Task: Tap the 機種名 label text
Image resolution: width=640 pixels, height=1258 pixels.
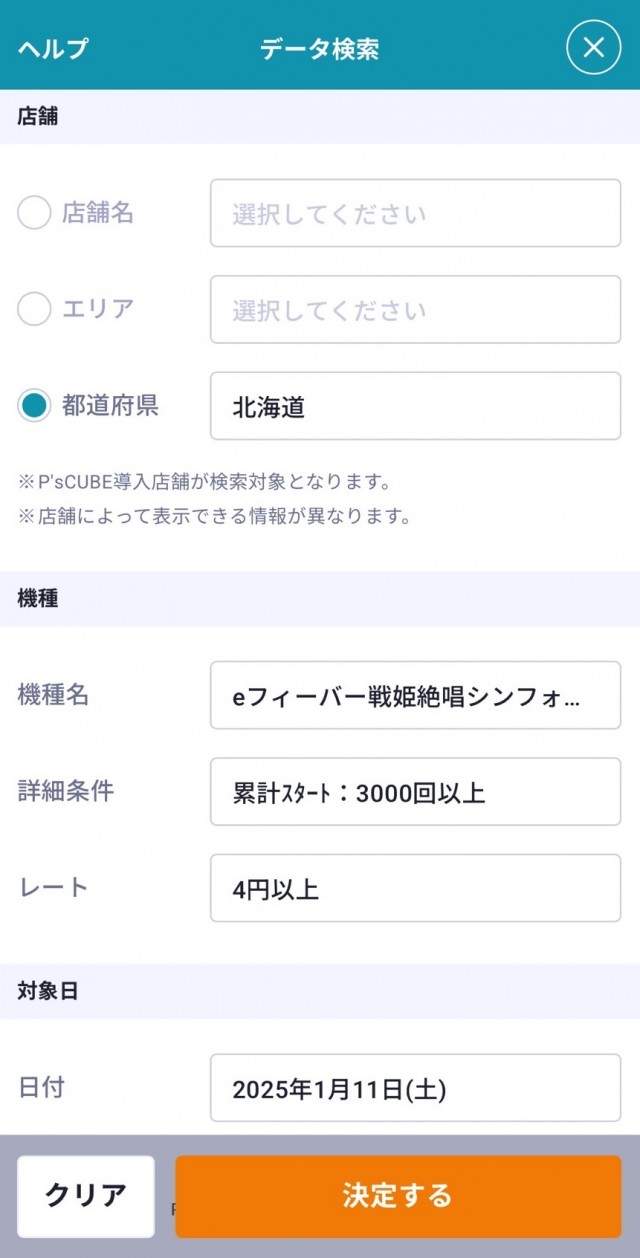Action: [54, 695]
